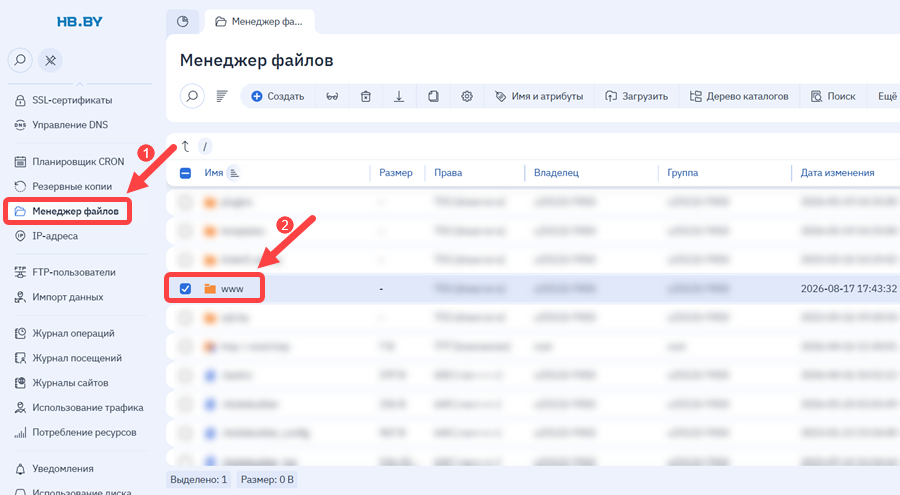The height and width of the screenshot is (495, 900).
Task: Click the Использование трафика icon
Action: [20, 408]
